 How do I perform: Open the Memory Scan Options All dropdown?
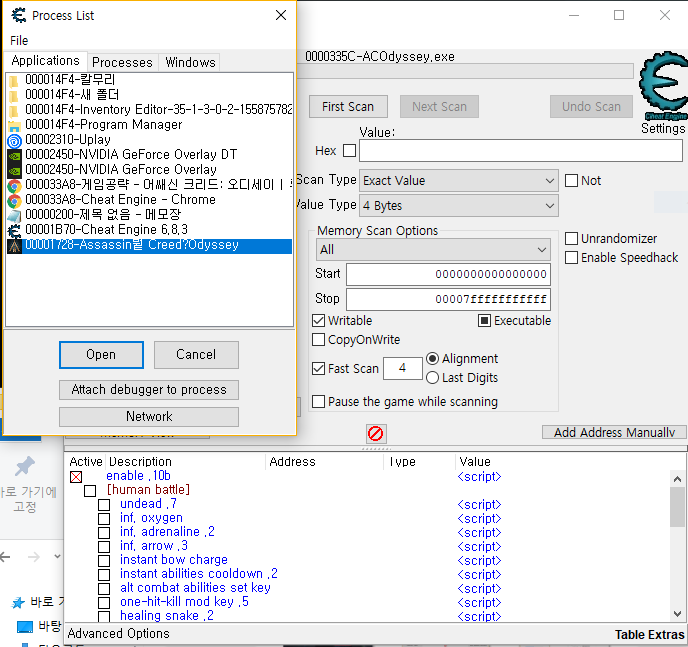point(433,250)
